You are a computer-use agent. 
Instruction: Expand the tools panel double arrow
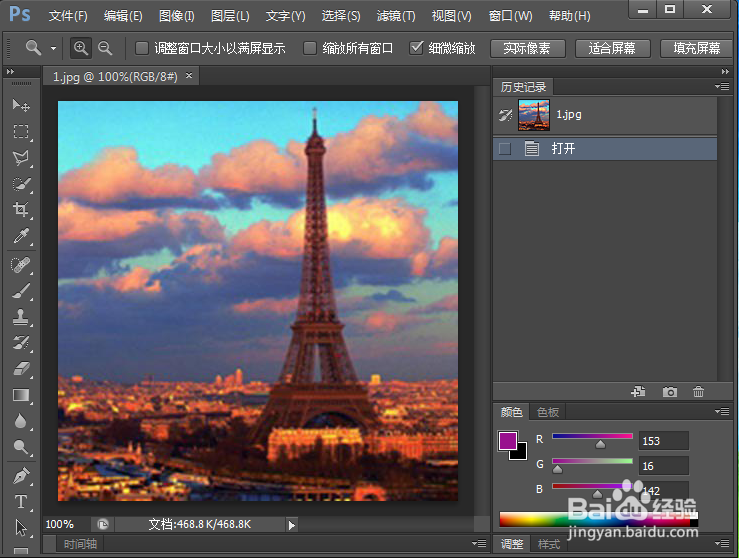tap(10, 72)
